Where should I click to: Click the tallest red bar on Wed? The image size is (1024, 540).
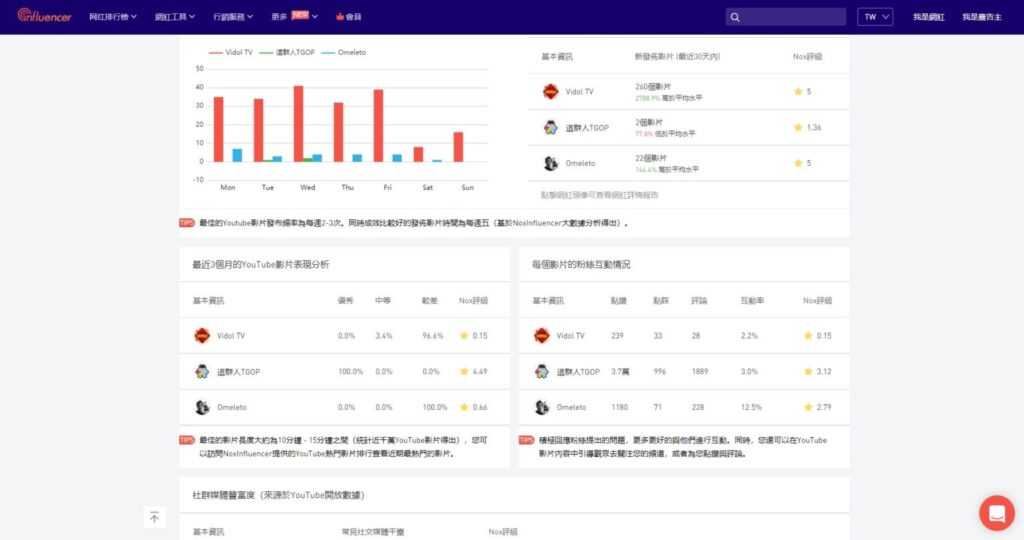298,122
